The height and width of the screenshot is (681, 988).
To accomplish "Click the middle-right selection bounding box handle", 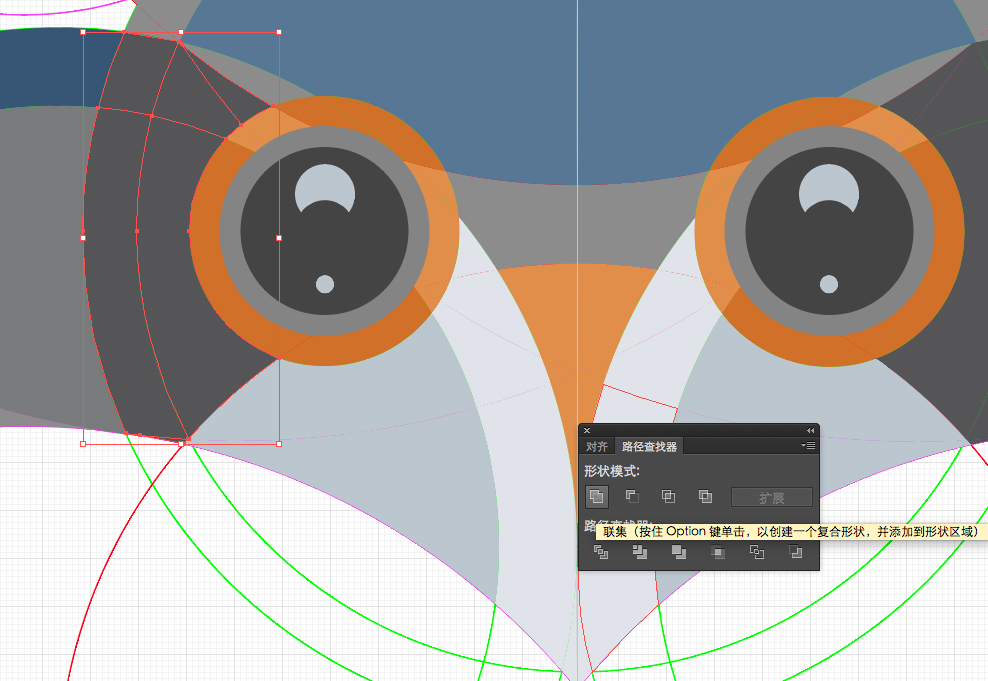I will click(x=279, y=238).
